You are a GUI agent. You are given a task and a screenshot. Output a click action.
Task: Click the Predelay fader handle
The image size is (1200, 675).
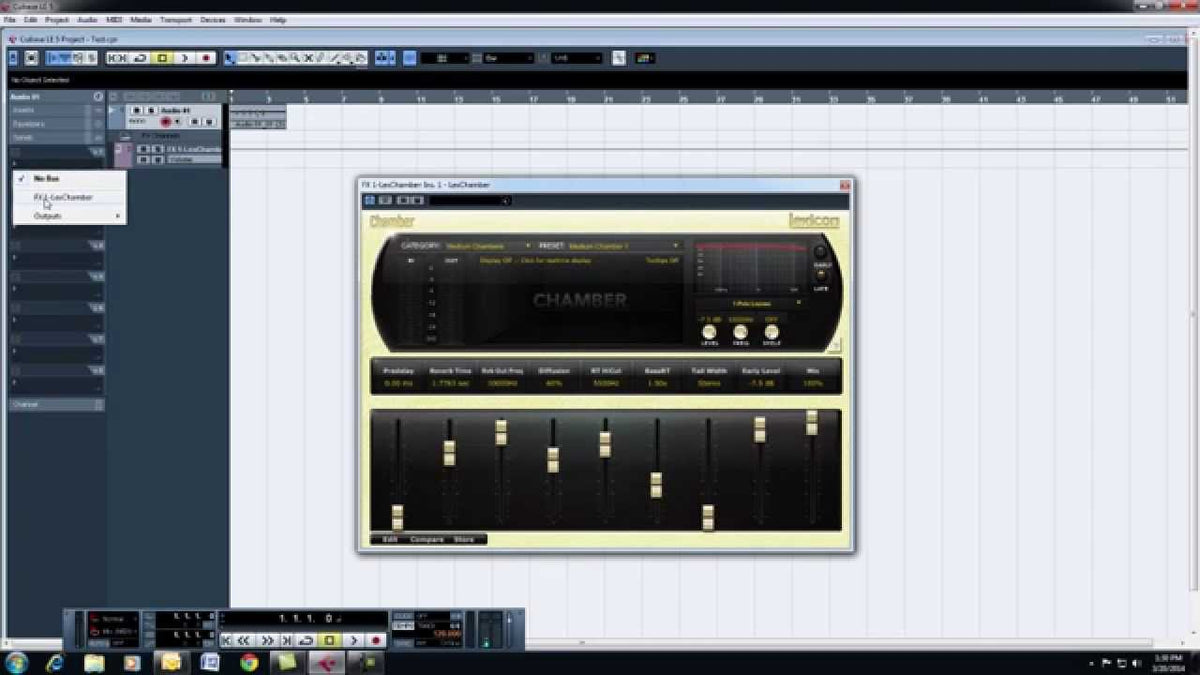tap(397, 517)
